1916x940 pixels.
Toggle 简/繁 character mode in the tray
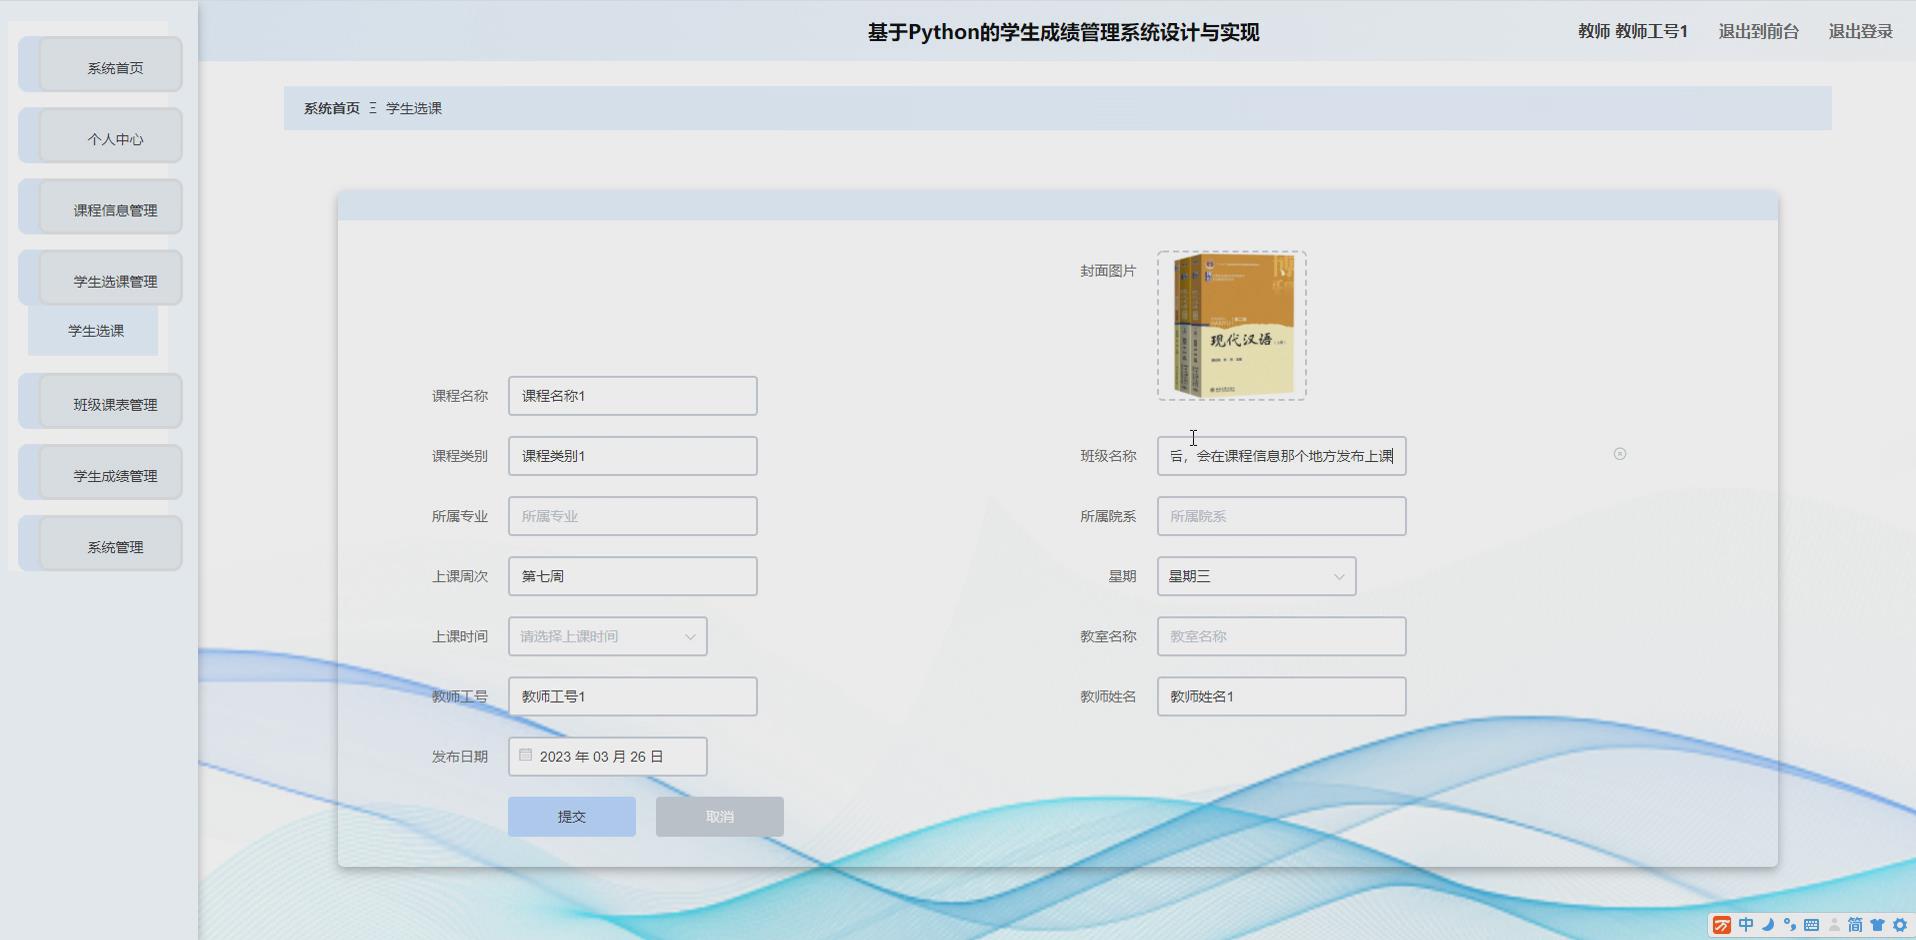pos(1857,926)
